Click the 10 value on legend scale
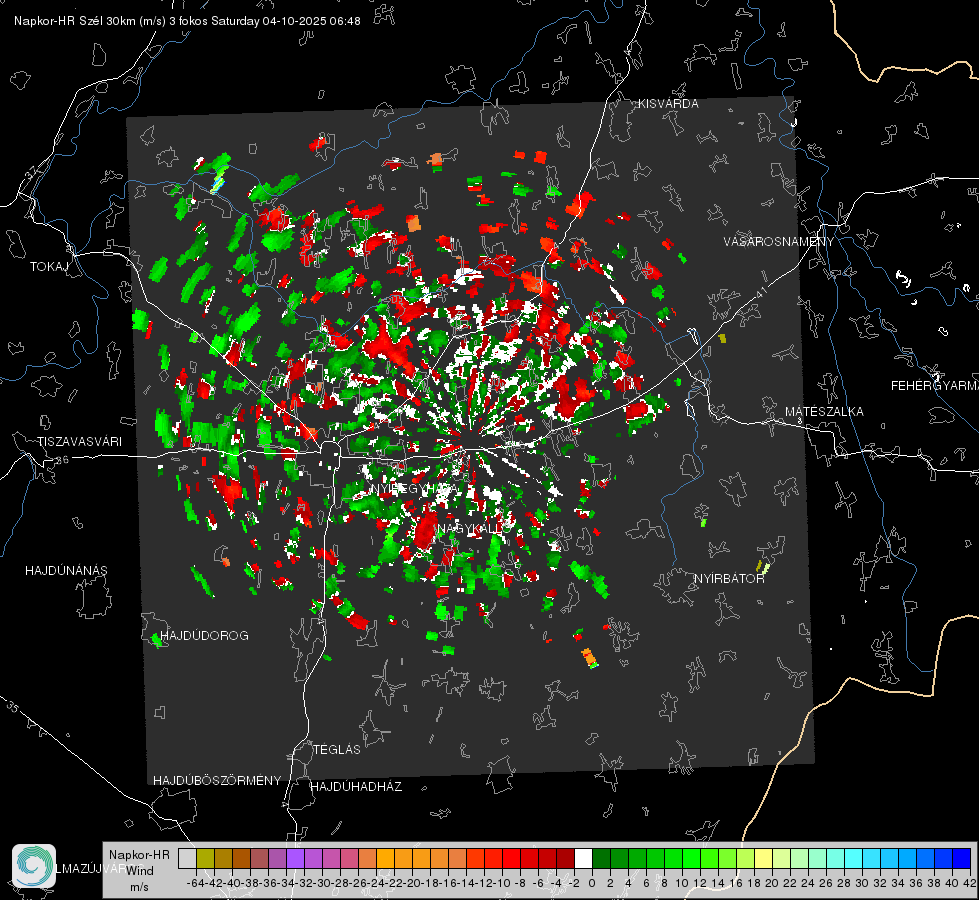 coord(682,883)
